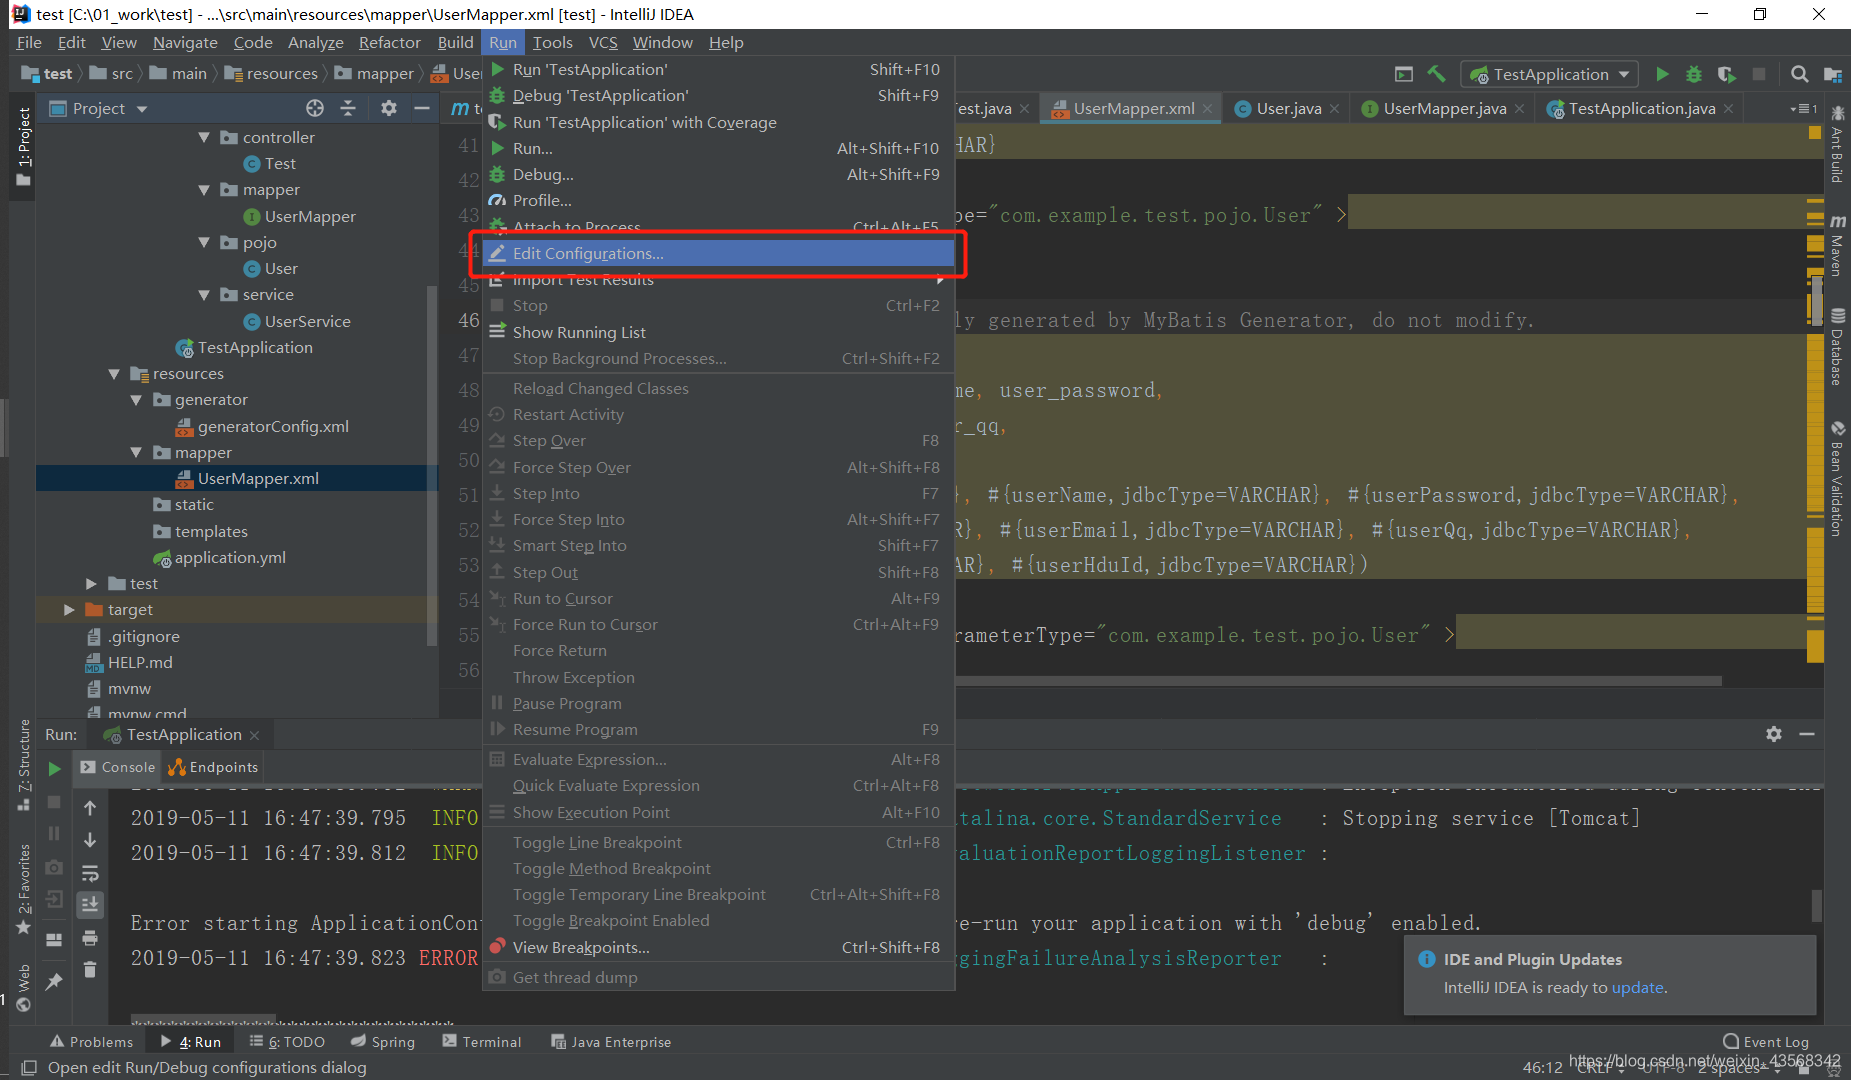
Task: Open Bean Validation side tool window
Action: pyautogui.click(x=1837, y=479)
